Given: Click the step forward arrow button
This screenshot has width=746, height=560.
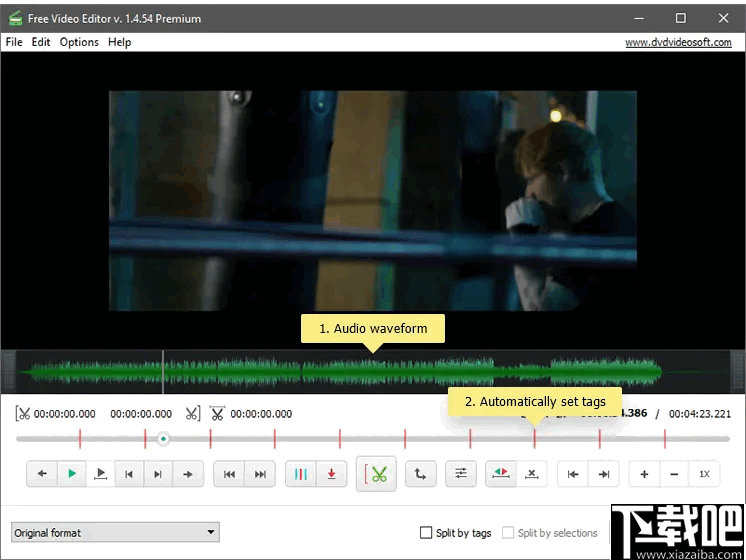Looking at the screenshot, I should (188, 474).
